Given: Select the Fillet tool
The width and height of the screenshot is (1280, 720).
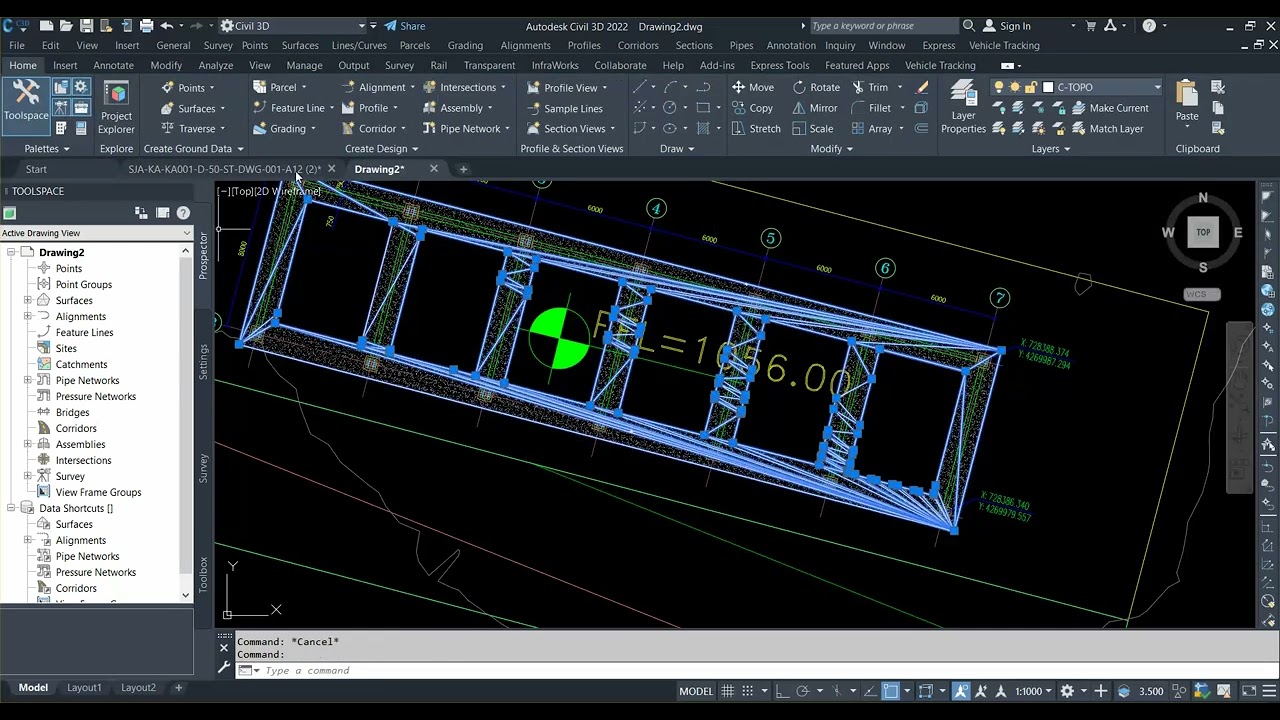Looking at the screenshot, I should [x=871, y=108].
